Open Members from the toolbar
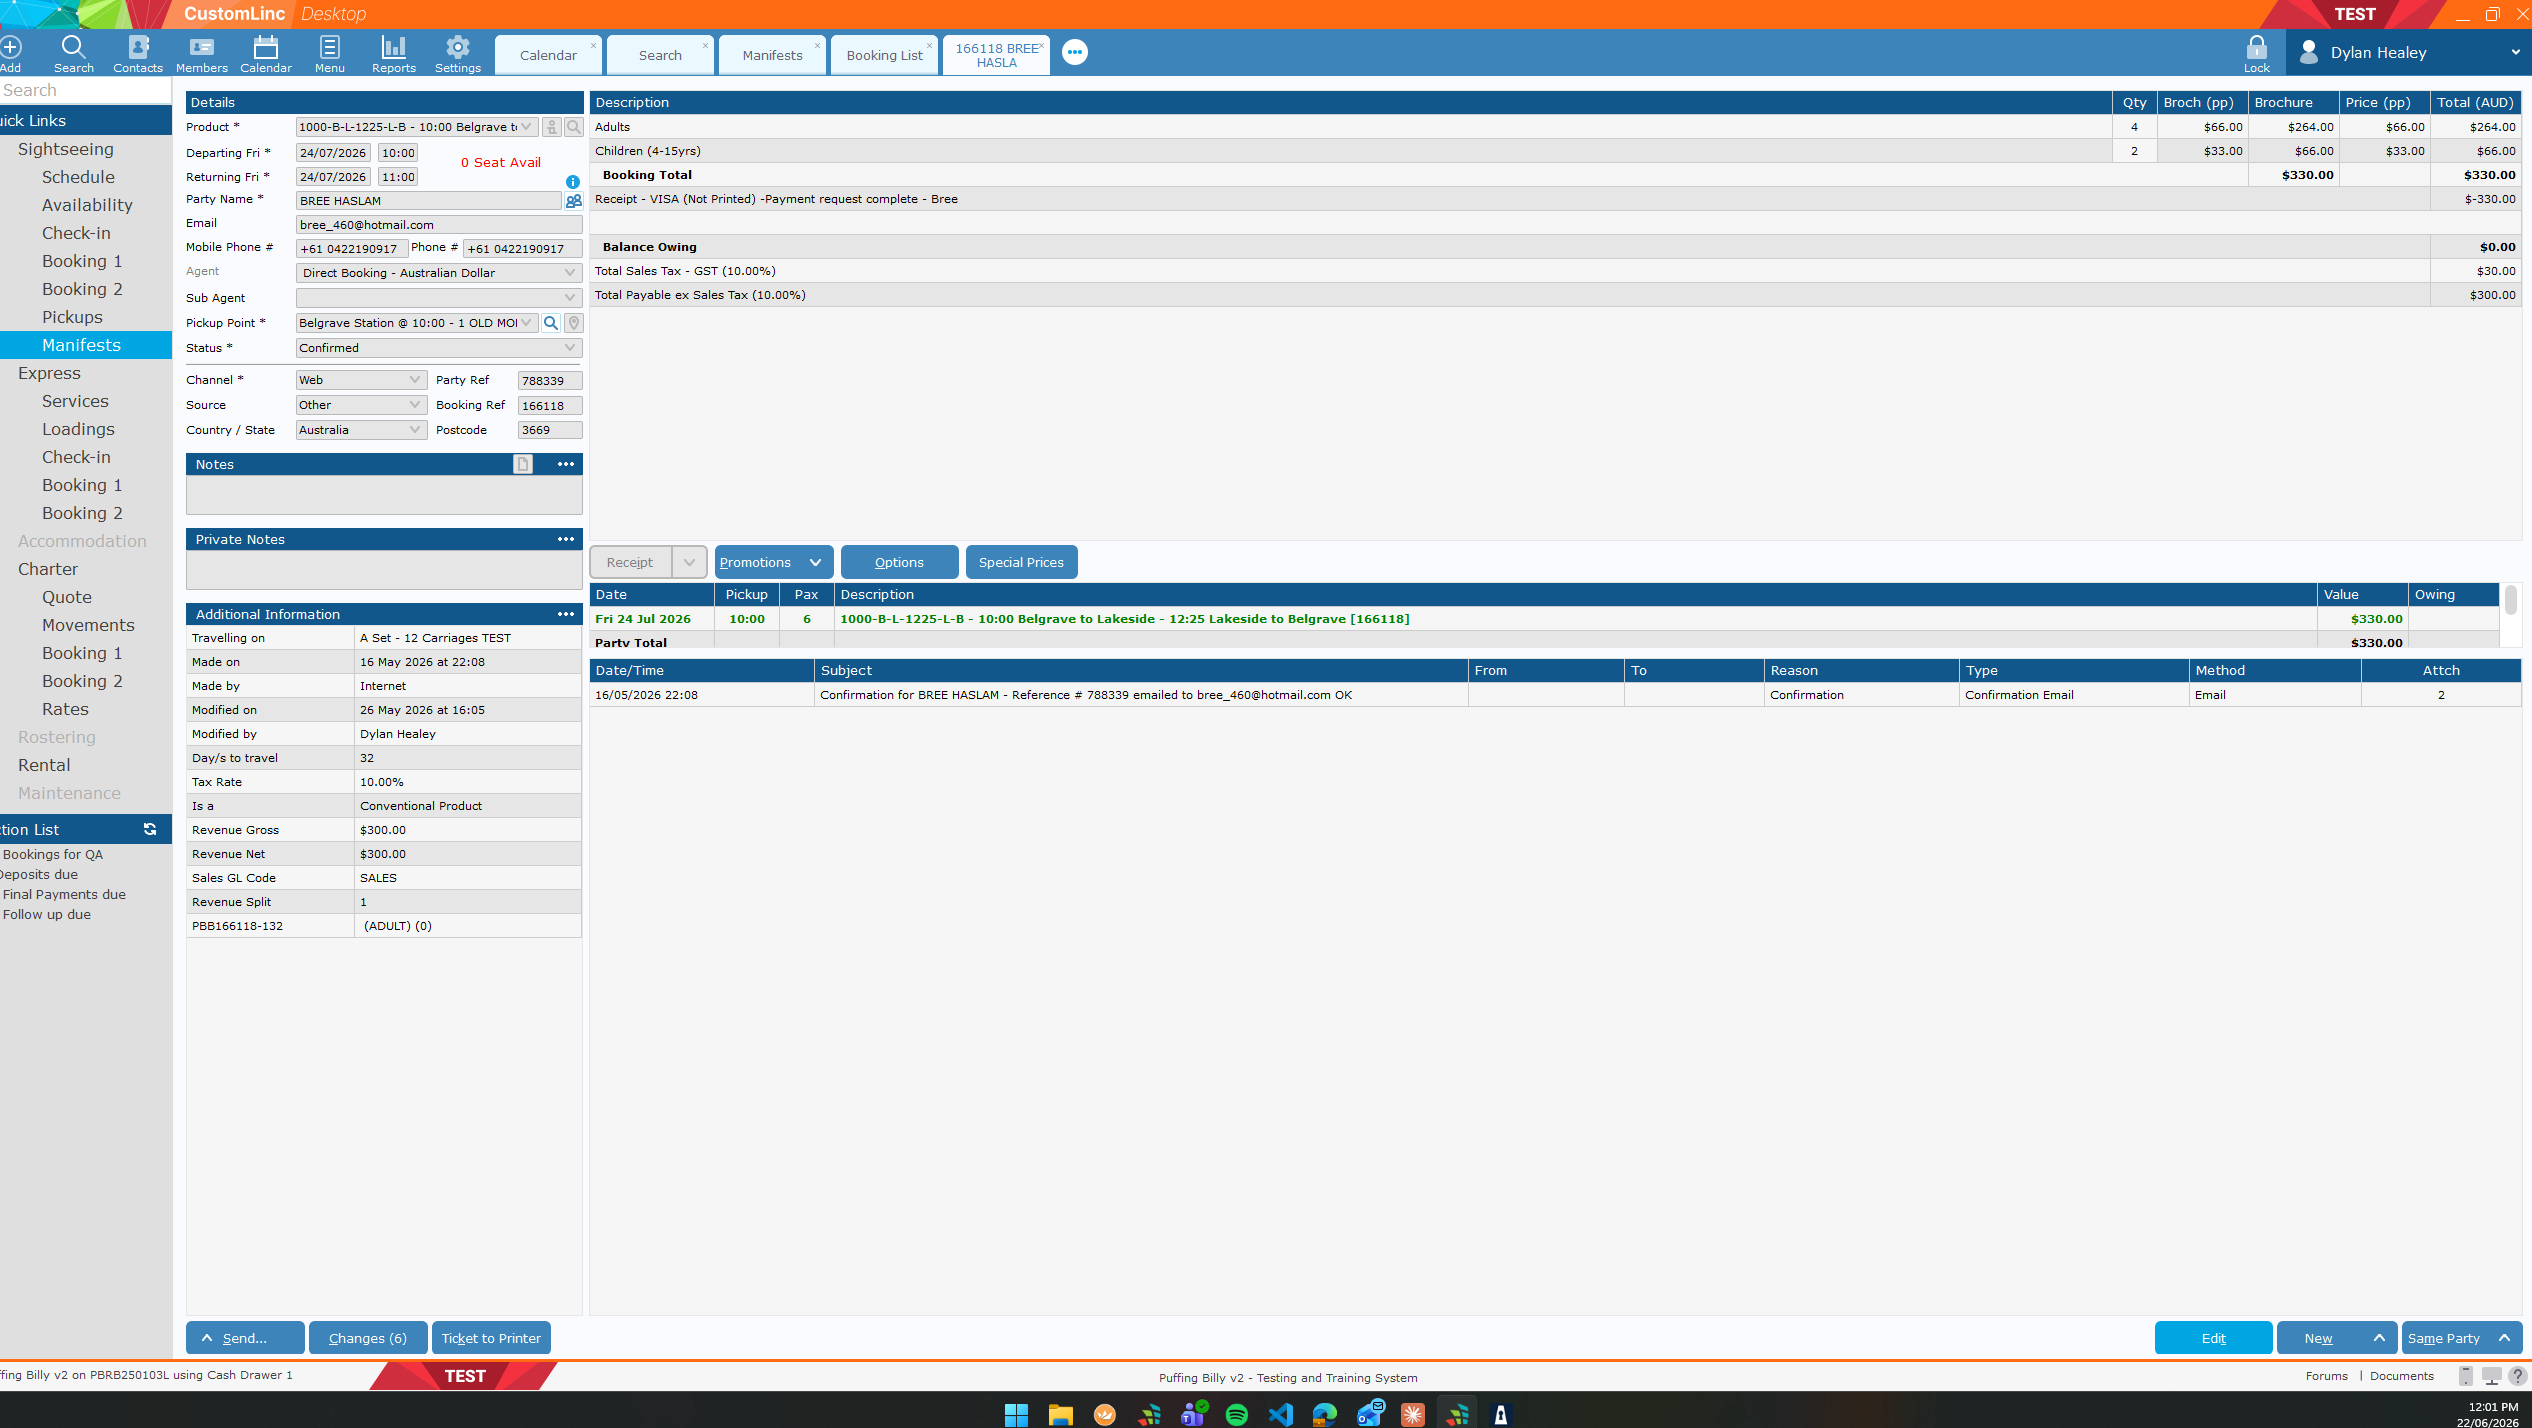2532x1428 pixels. 202,54
